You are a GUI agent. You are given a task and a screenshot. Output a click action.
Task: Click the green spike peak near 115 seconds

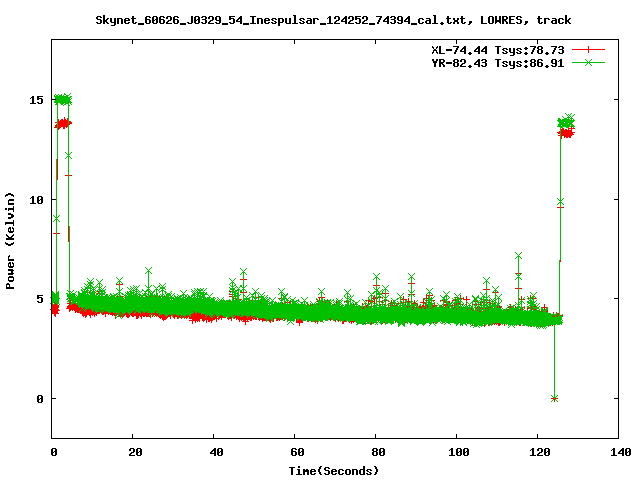pyautogui.click(x=518, y=256)
